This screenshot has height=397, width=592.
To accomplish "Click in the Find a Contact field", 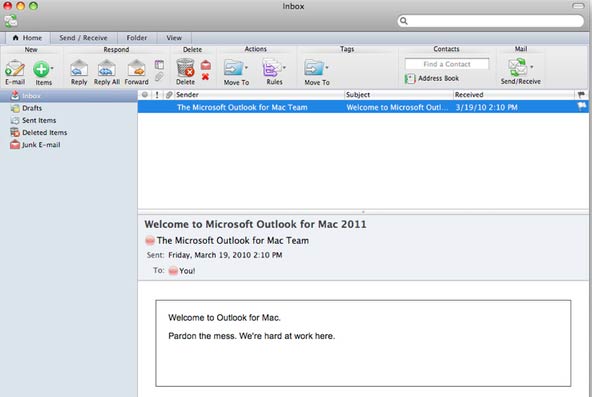I will click(x=447, y=64).
